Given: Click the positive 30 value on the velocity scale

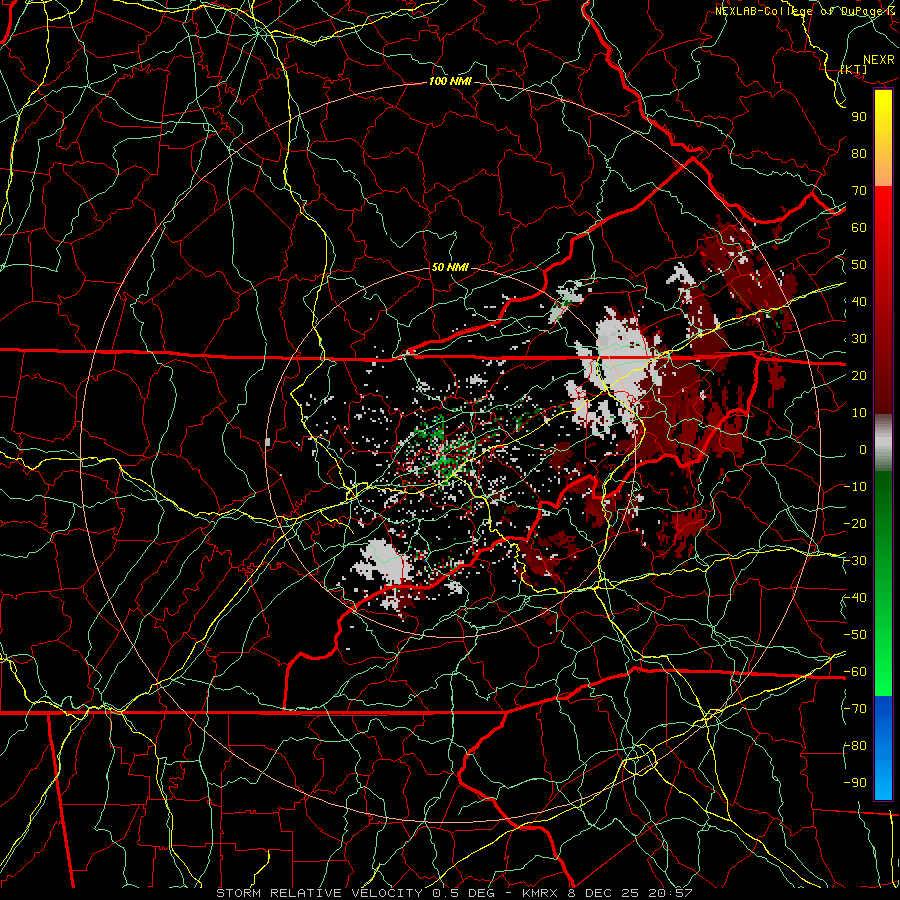Looking at the screenshot, I should coord(859,339).
